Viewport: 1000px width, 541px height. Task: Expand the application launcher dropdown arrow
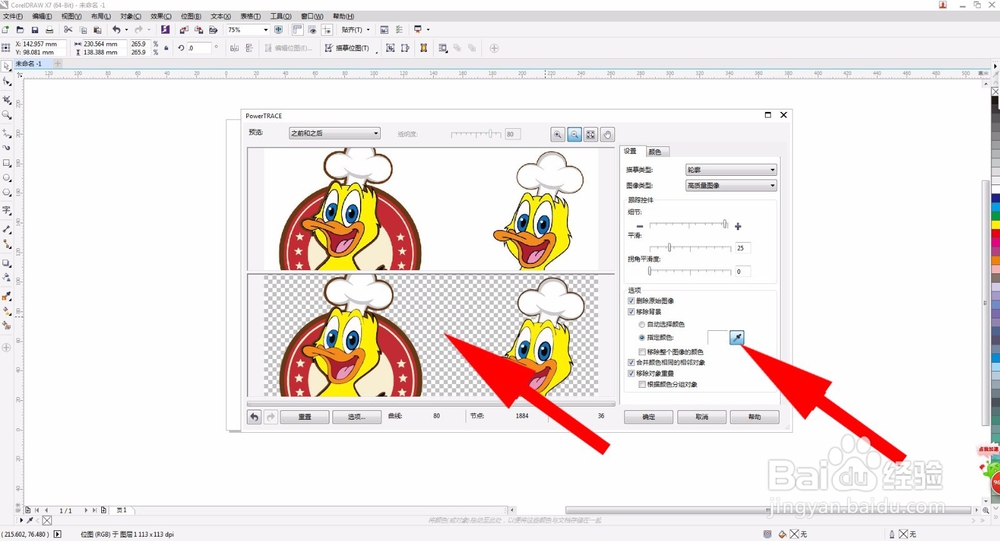coord(428,29)
